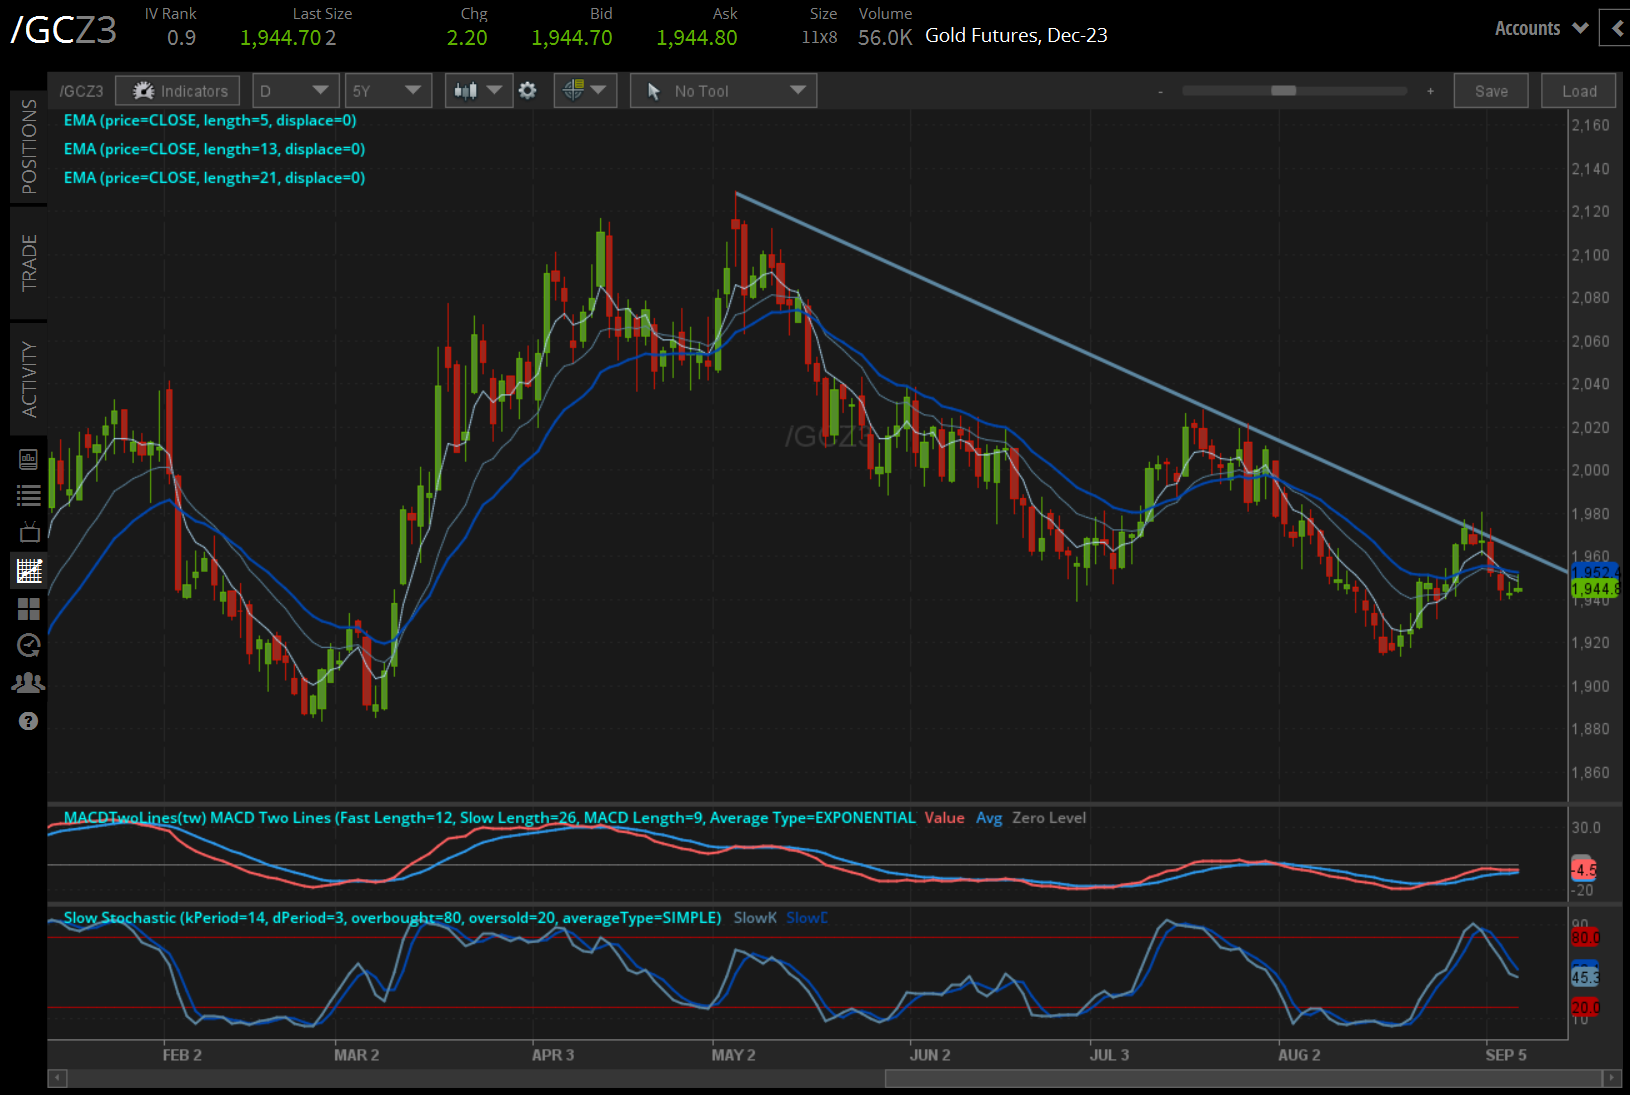Image resolution: width=1630 pixels, height=1095 pixels.
Task: Open the people group icon in sidebar
Action: click(x=28, y=683)
